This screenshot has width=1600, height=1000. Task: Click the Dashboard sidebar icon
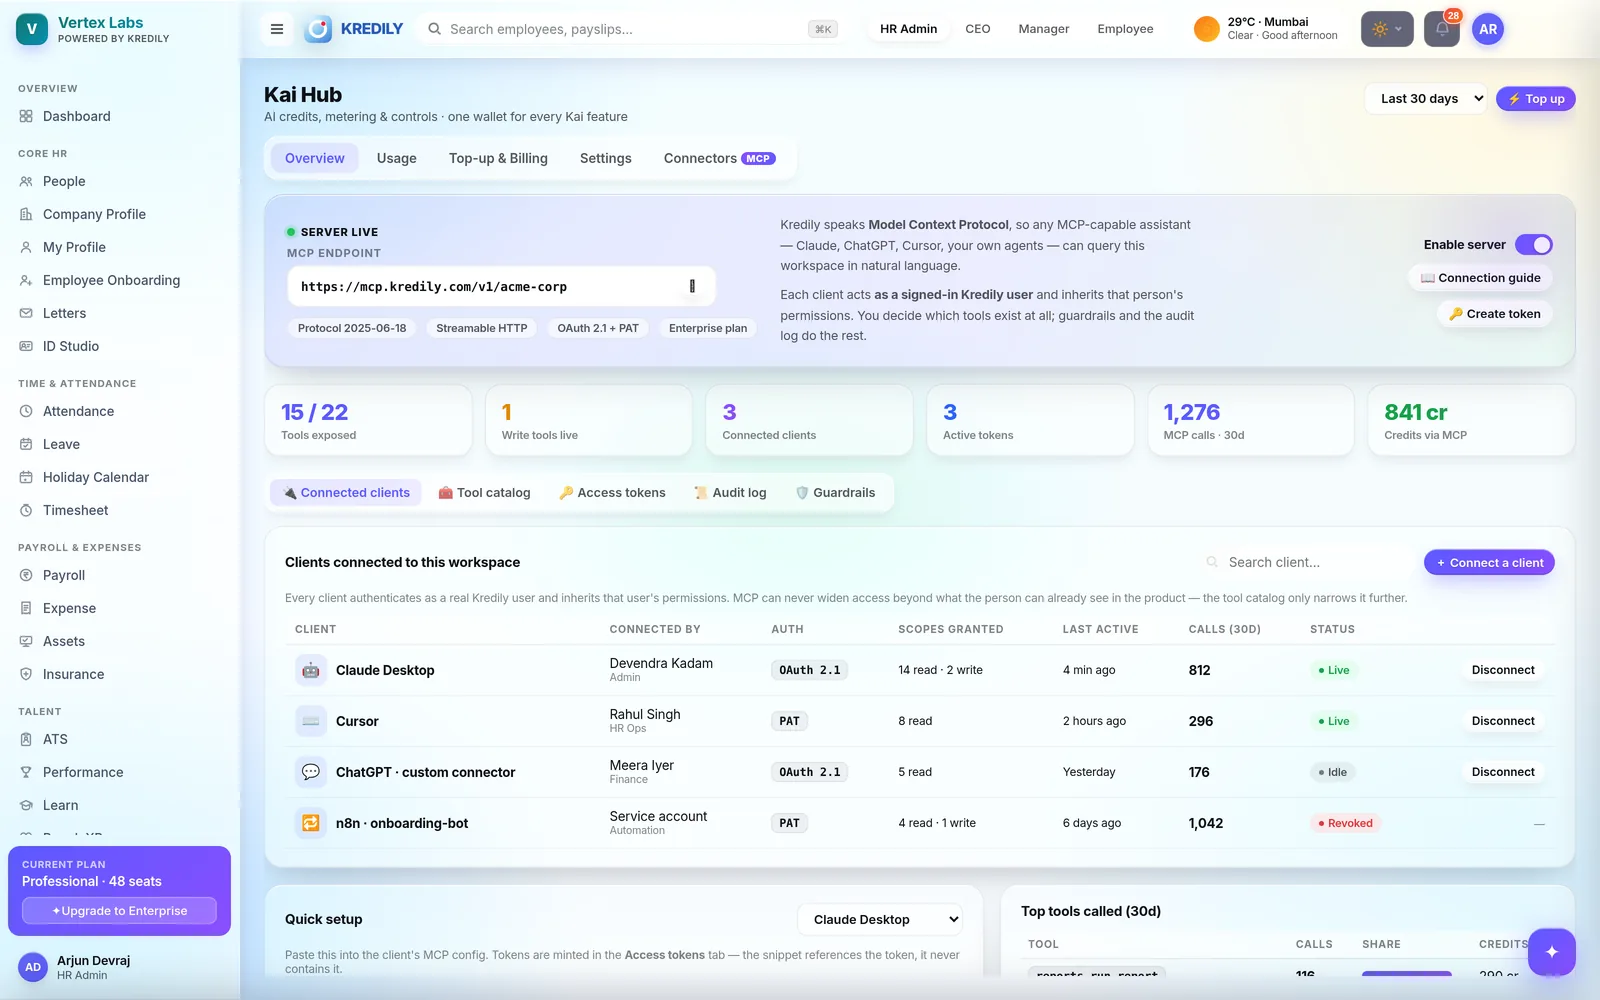click(x=26, y=116)
